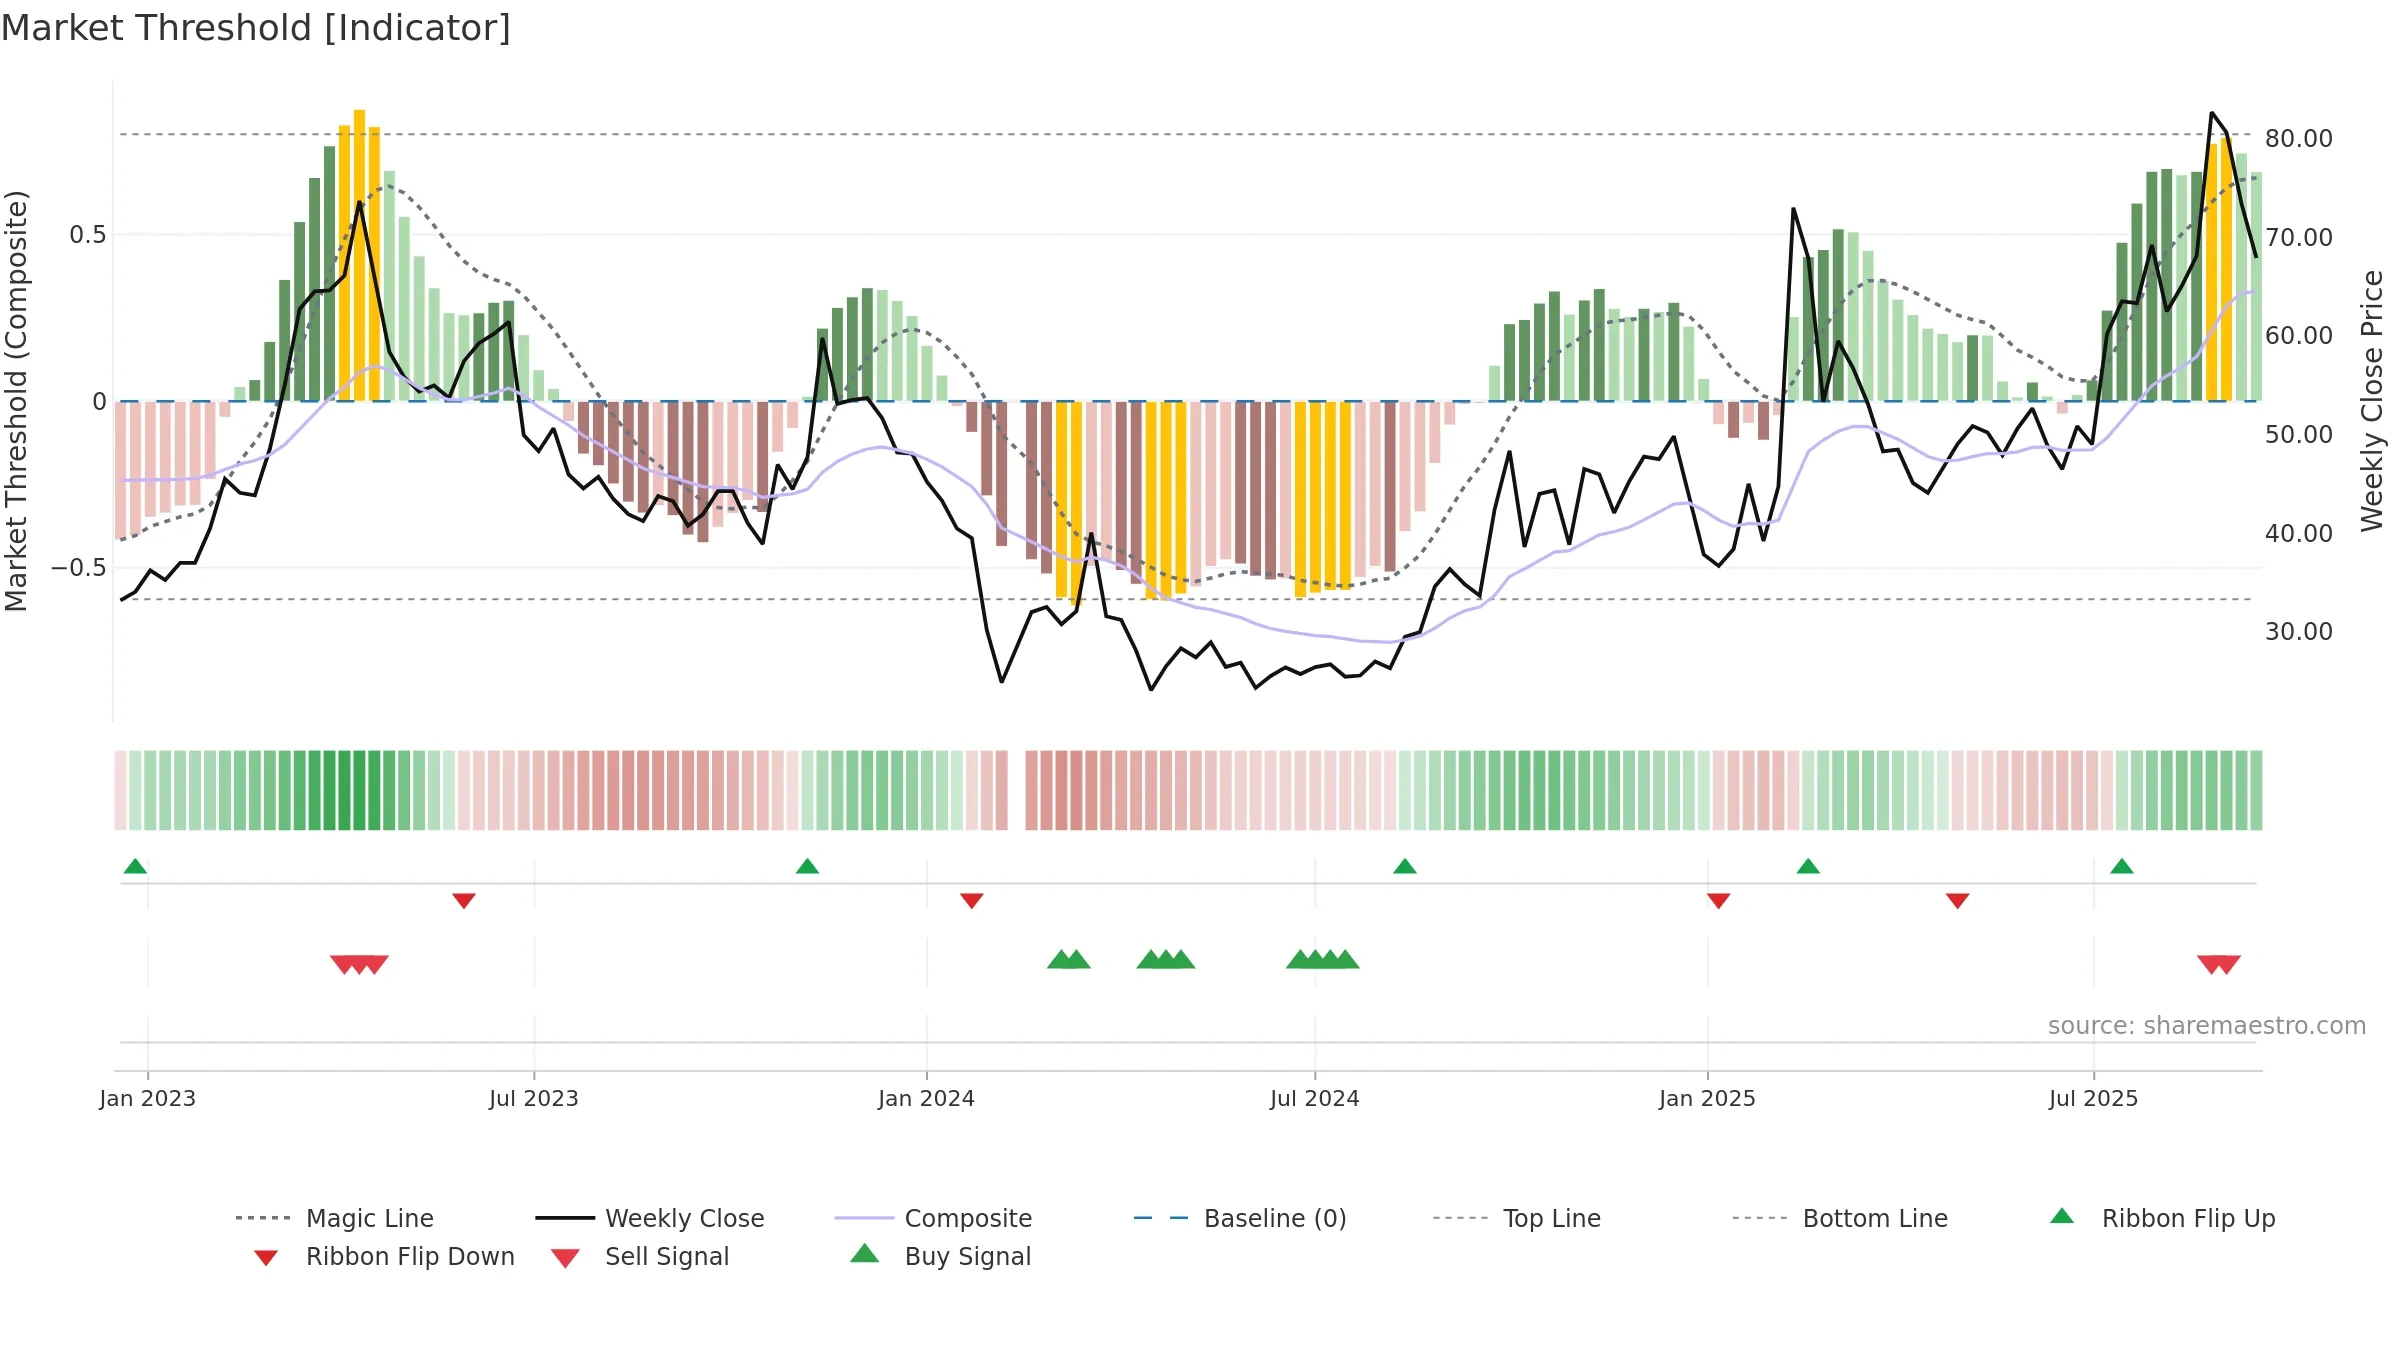Click the −0.5 composite axis tick

(x=78, y=568)
